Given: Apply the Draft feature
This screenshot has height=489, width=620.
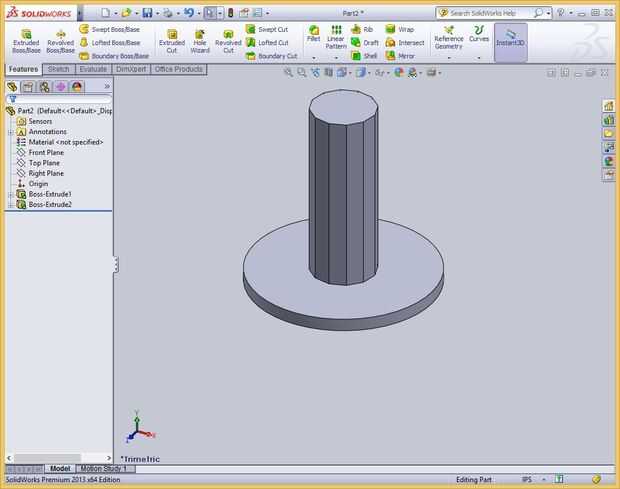Looking at the screenshot, I should click(x=365, y=43).
